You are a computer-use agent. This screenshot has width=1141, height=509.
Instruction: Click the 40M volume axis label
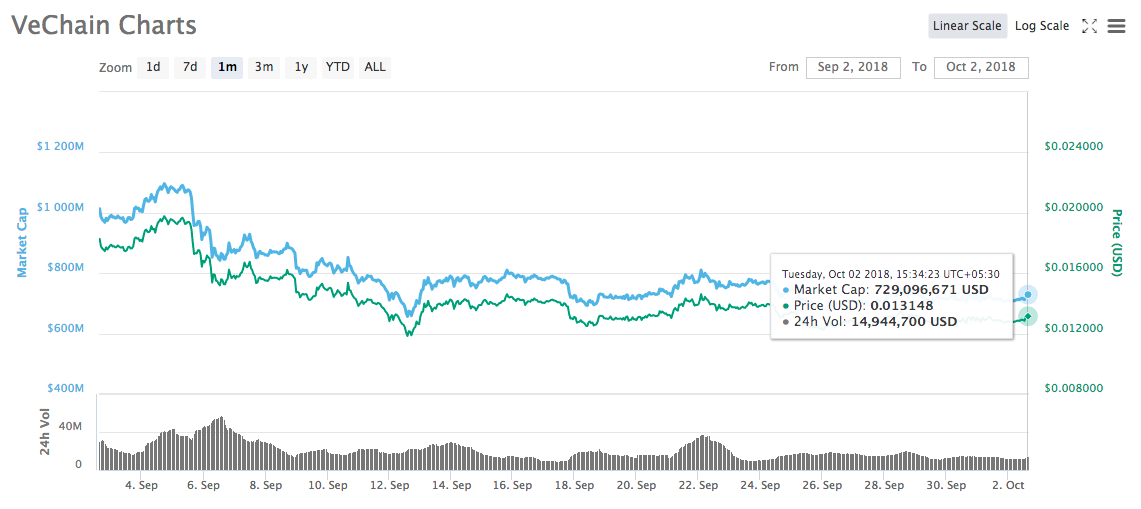click(x=70, y=427)
